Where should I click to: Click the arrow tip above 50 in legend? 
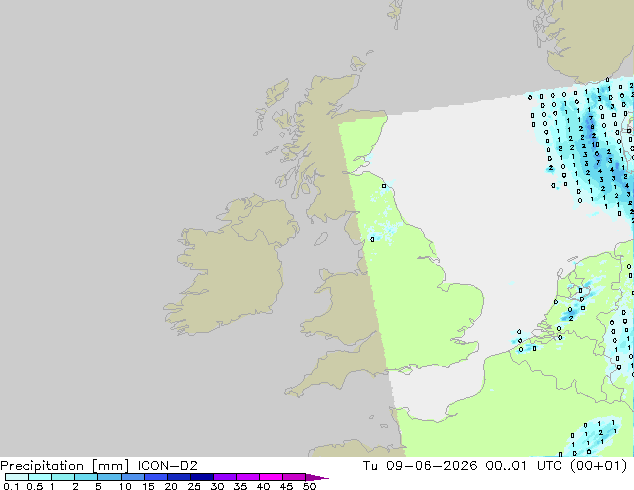[317, 477]
